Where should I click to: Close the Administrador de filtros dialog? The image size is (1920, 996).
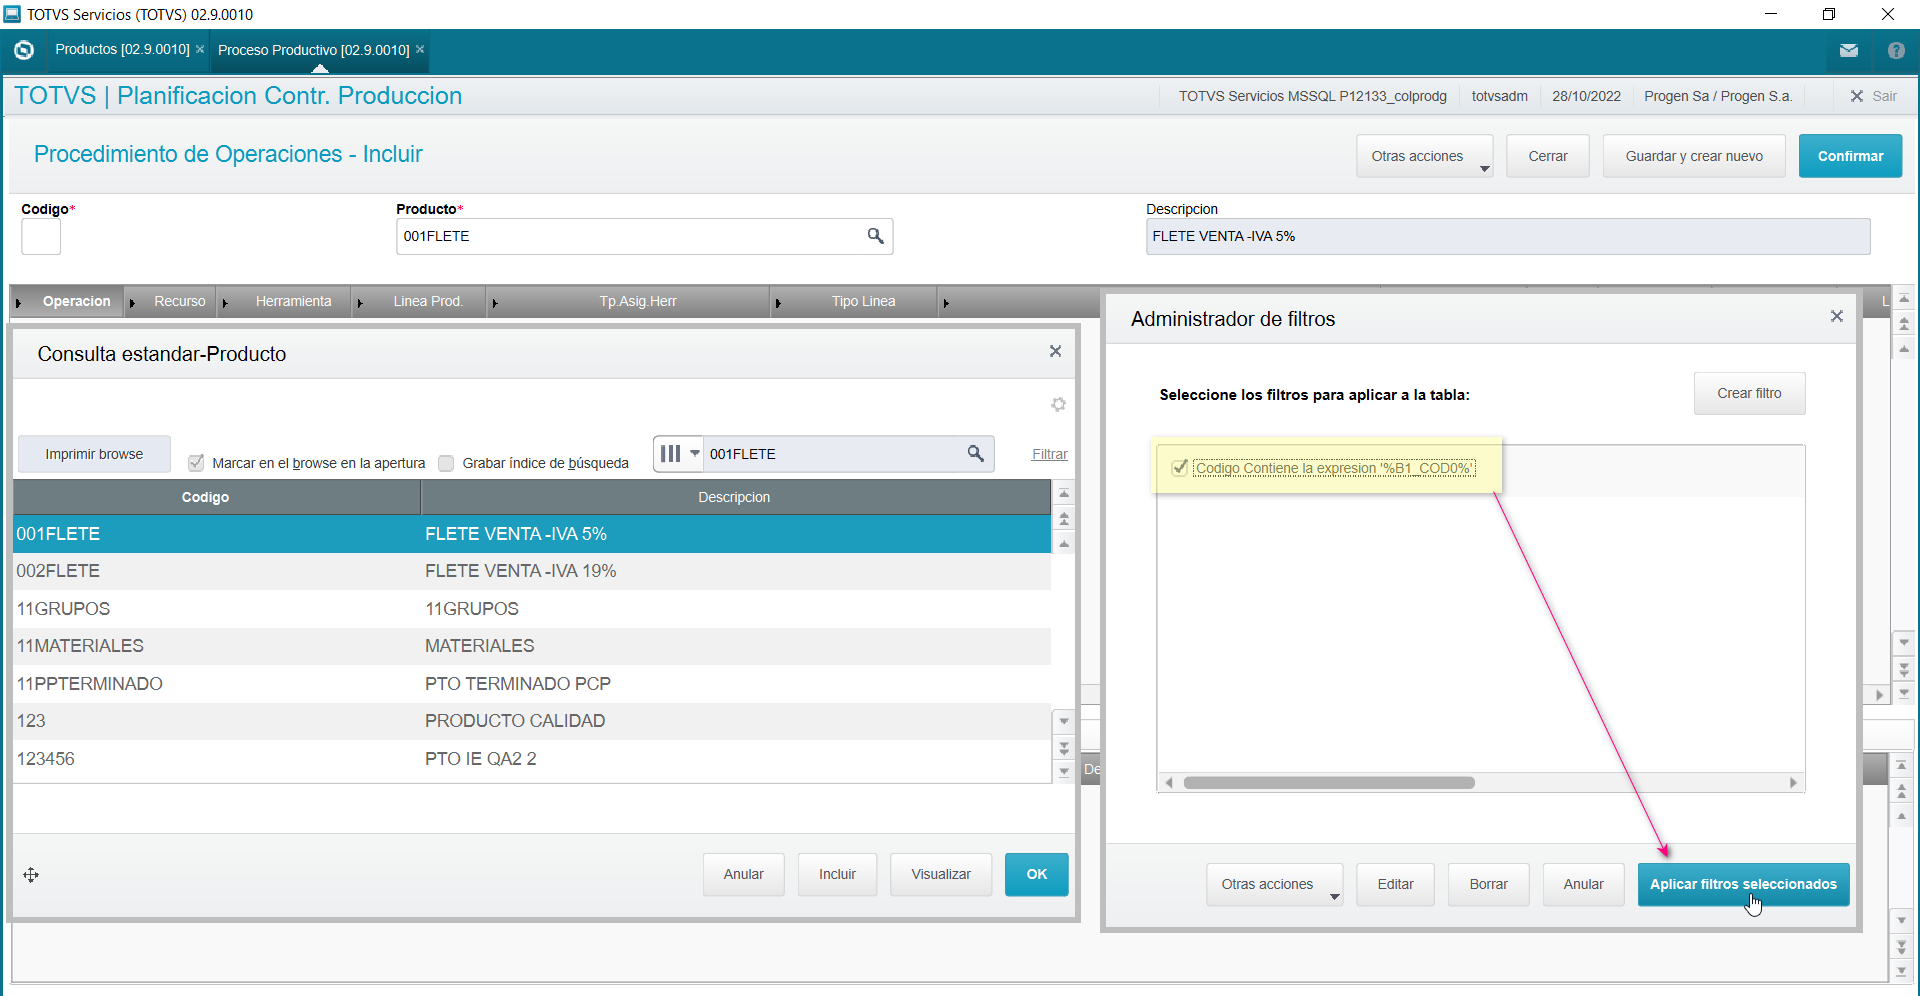(1836, 316)
